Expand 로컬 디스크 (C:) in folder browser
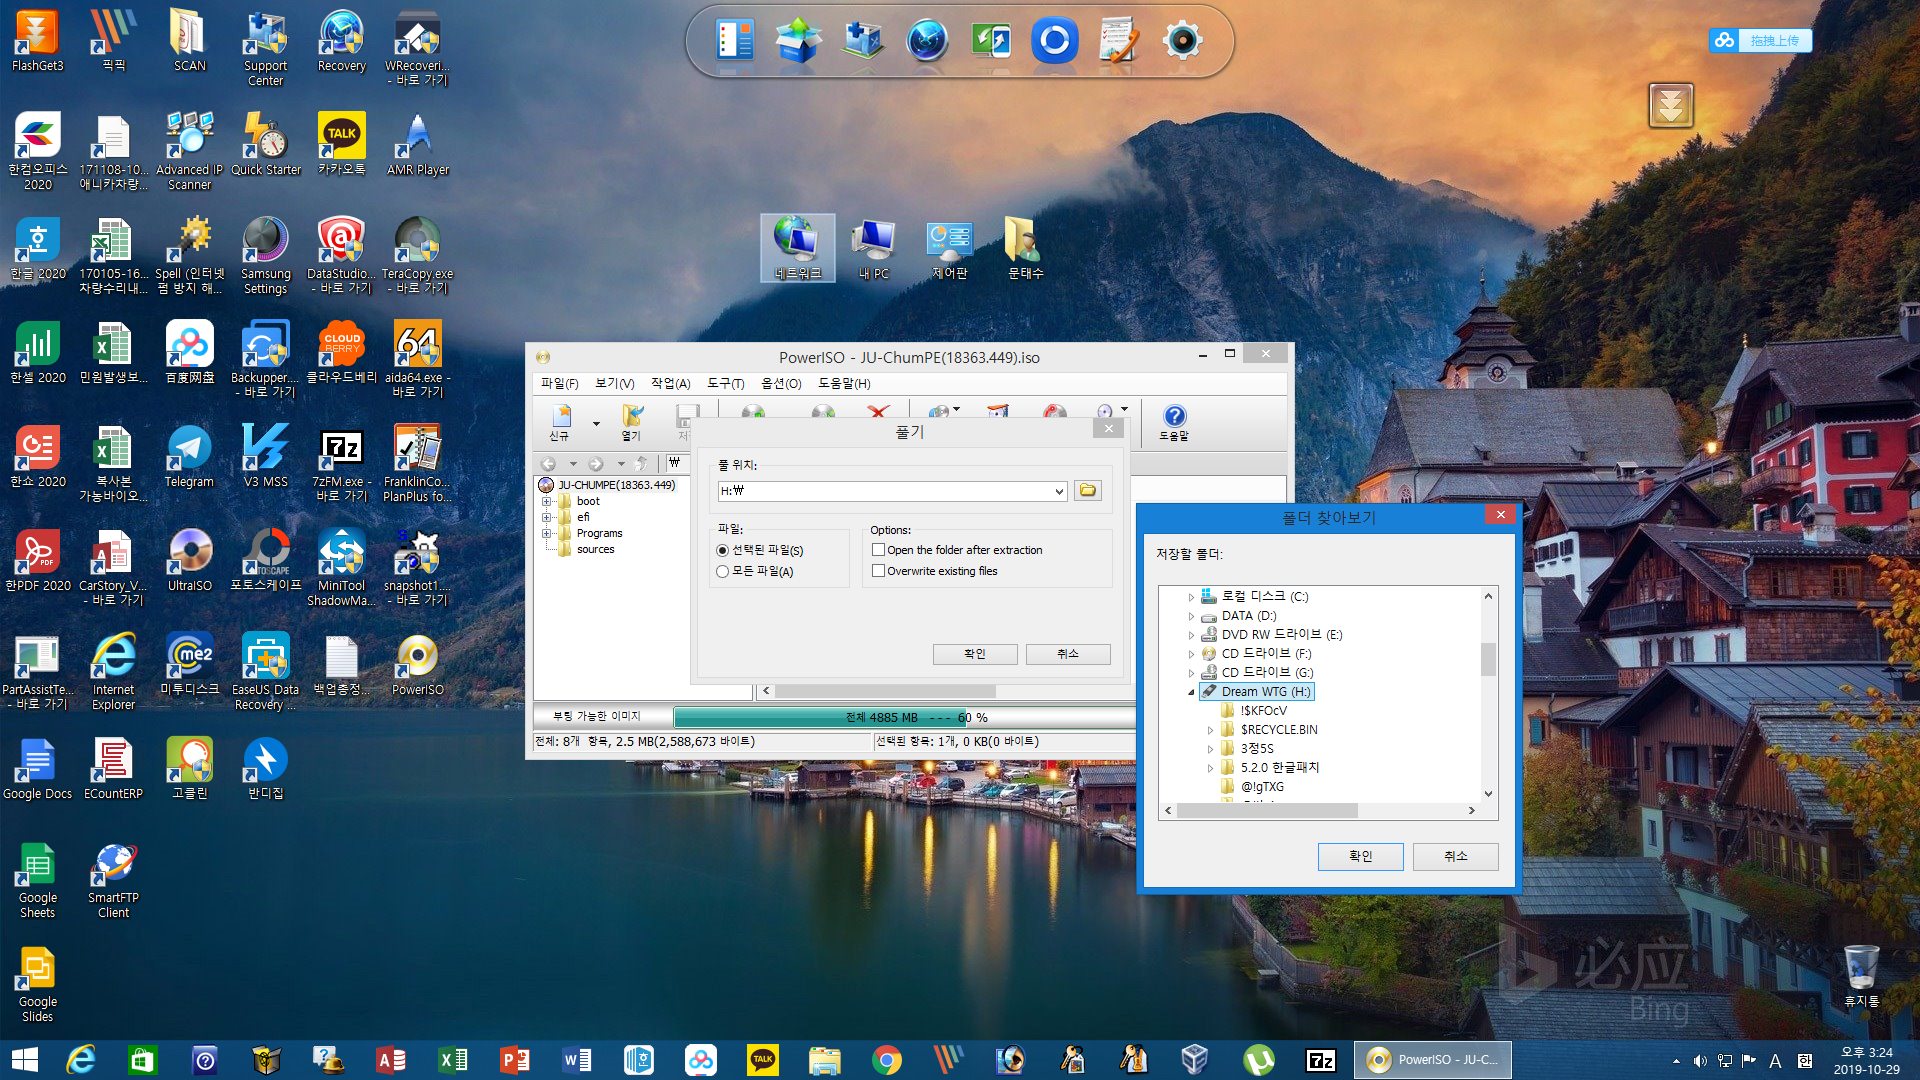1920x1080 pixels. point(1191,597)
